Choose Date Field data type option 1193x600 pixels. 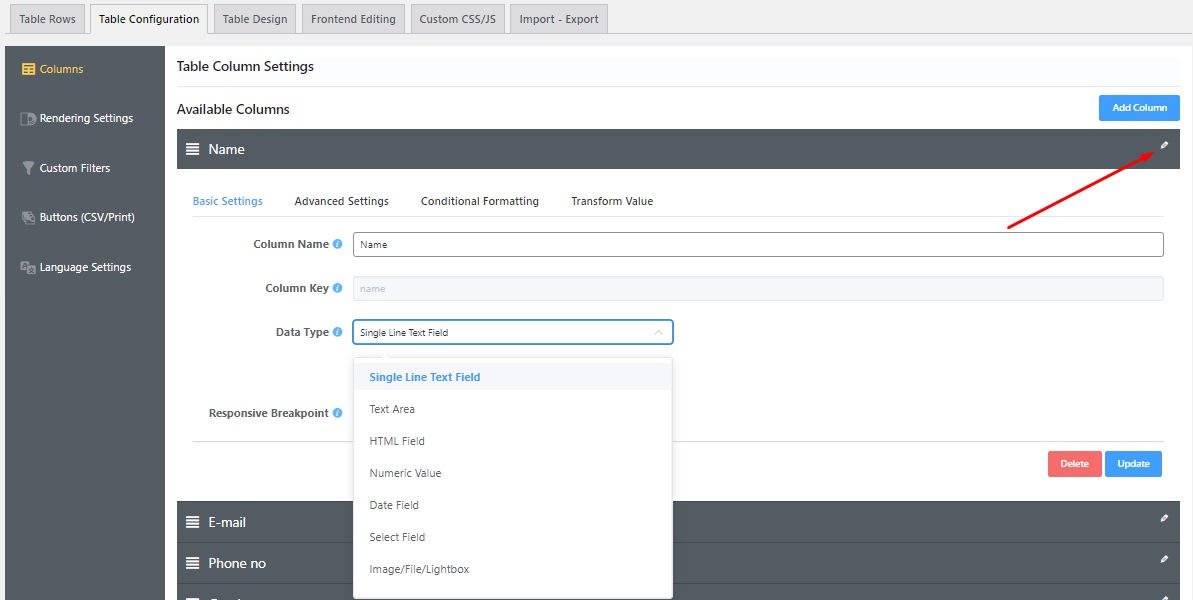coord(513,505)
